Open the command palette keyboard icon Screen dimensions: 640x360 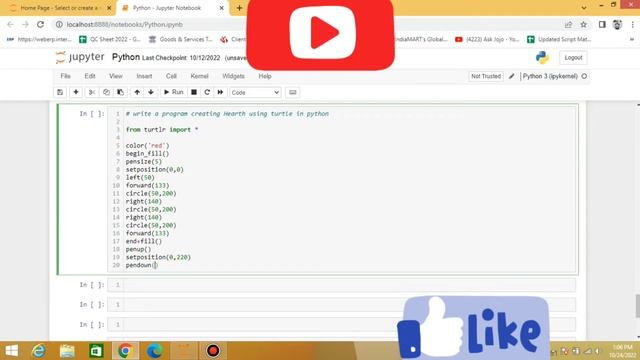(x=293, y=92)
